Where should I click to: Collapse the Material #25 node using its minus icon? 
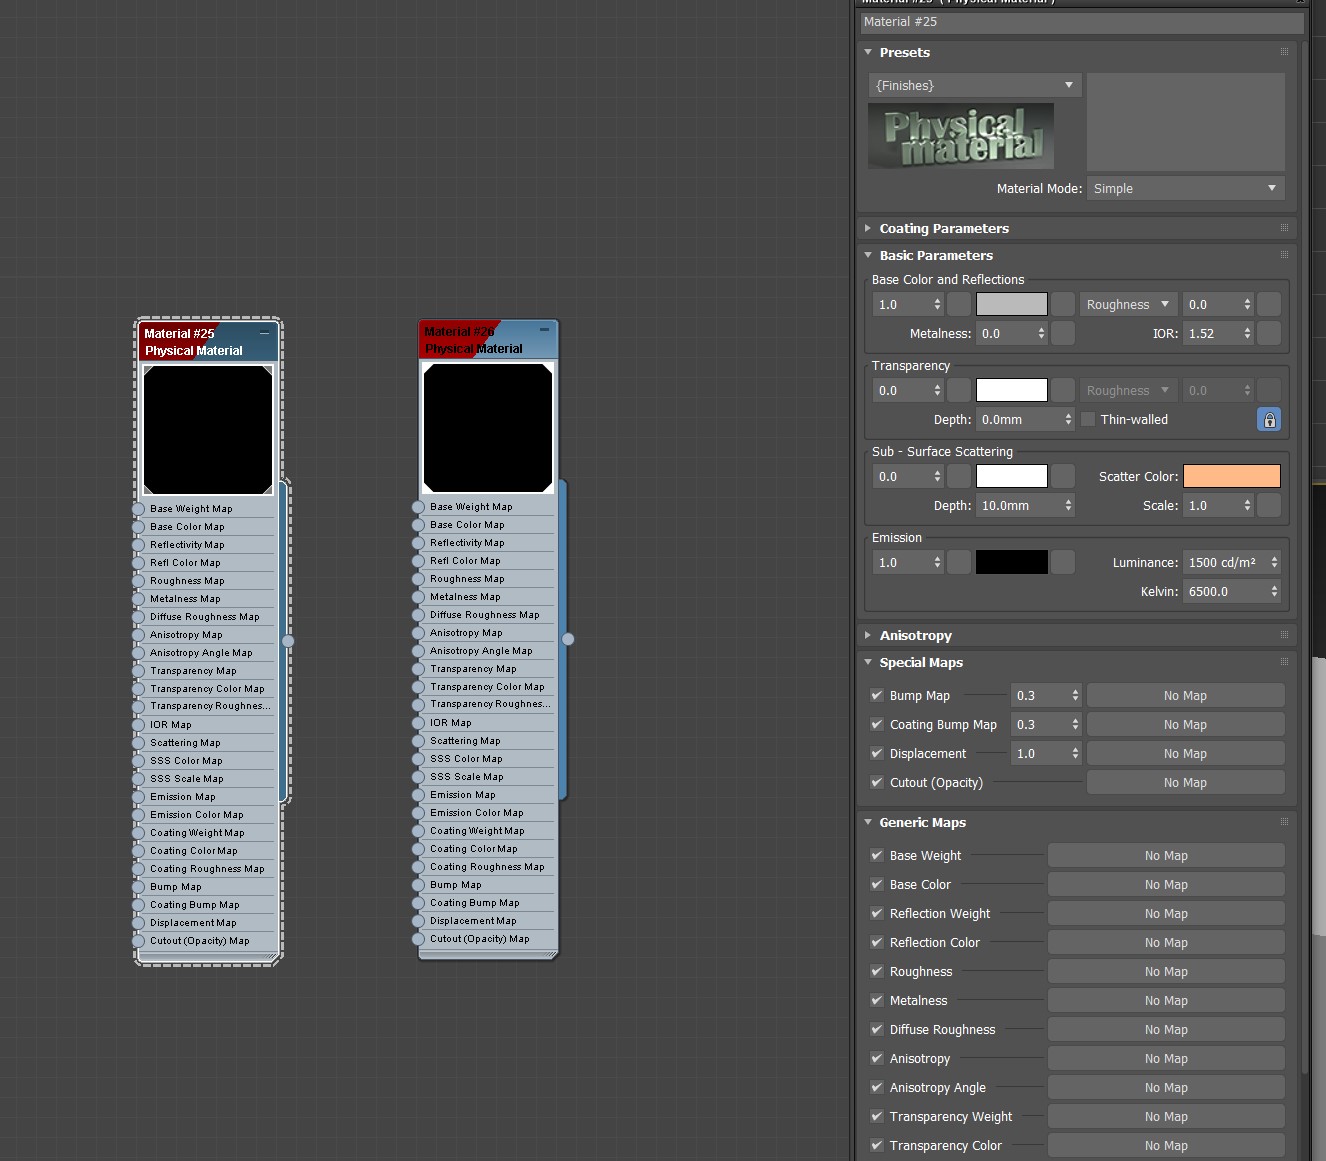pyautogui.click(x=265, y=330)
